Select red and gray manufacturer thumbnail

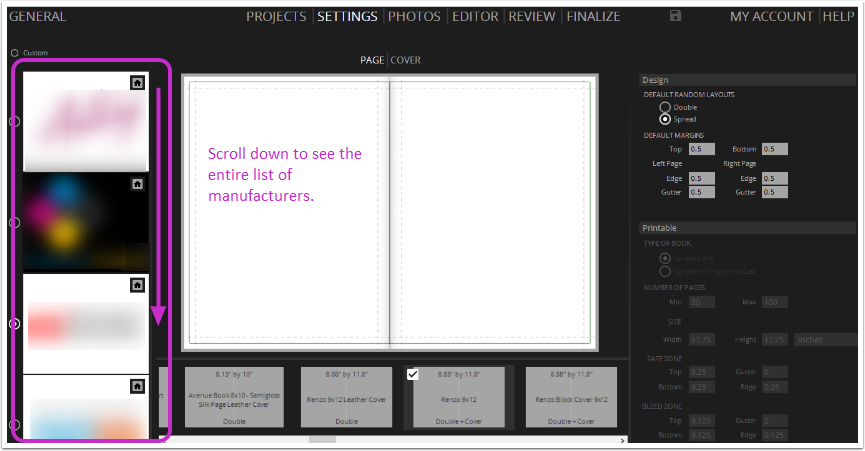click(x=86, y=324)
